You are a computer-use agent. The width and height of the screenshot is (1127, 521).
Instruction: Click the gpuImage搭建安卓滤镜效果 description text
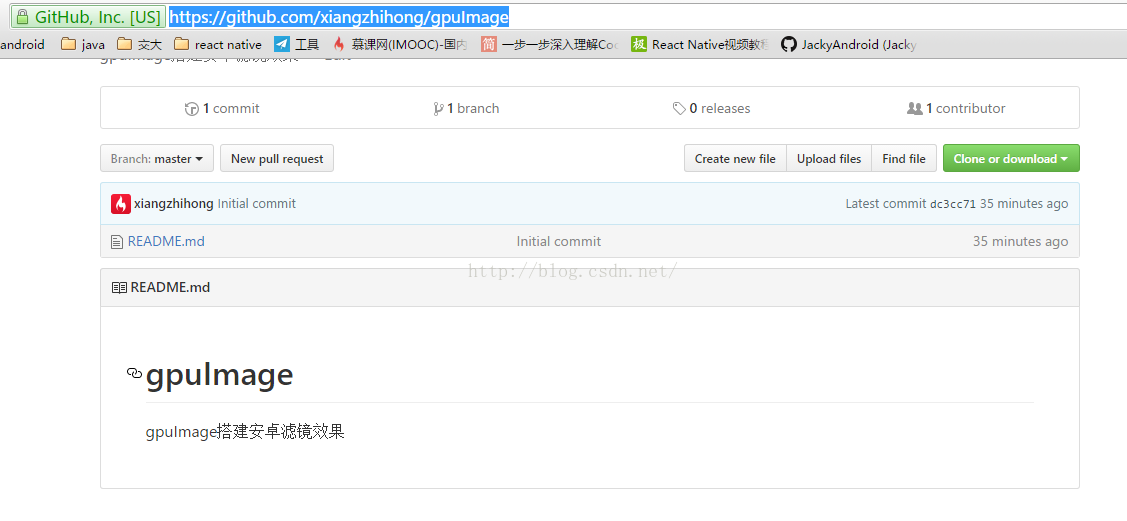point(245,432)
